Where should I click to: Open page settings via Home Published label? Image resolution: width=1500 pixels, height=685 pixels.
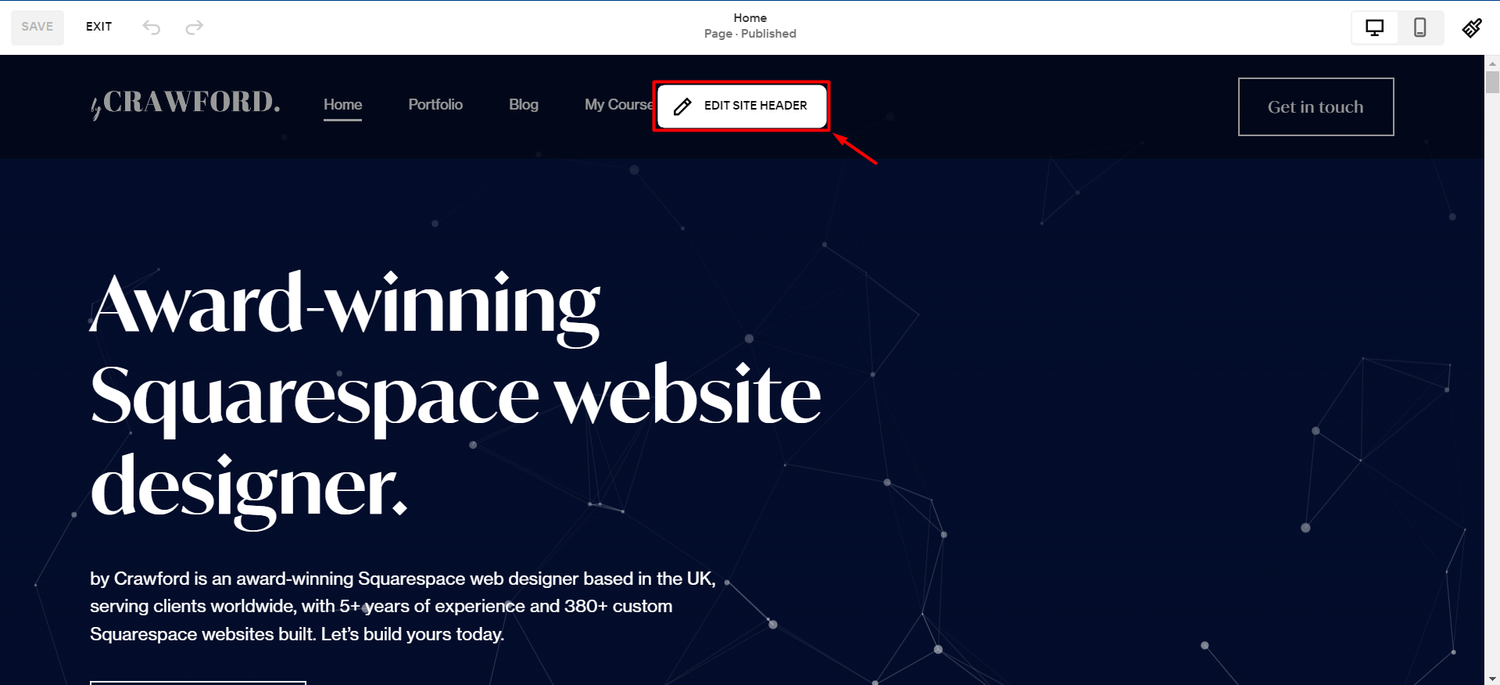click(x=749, y=25)
